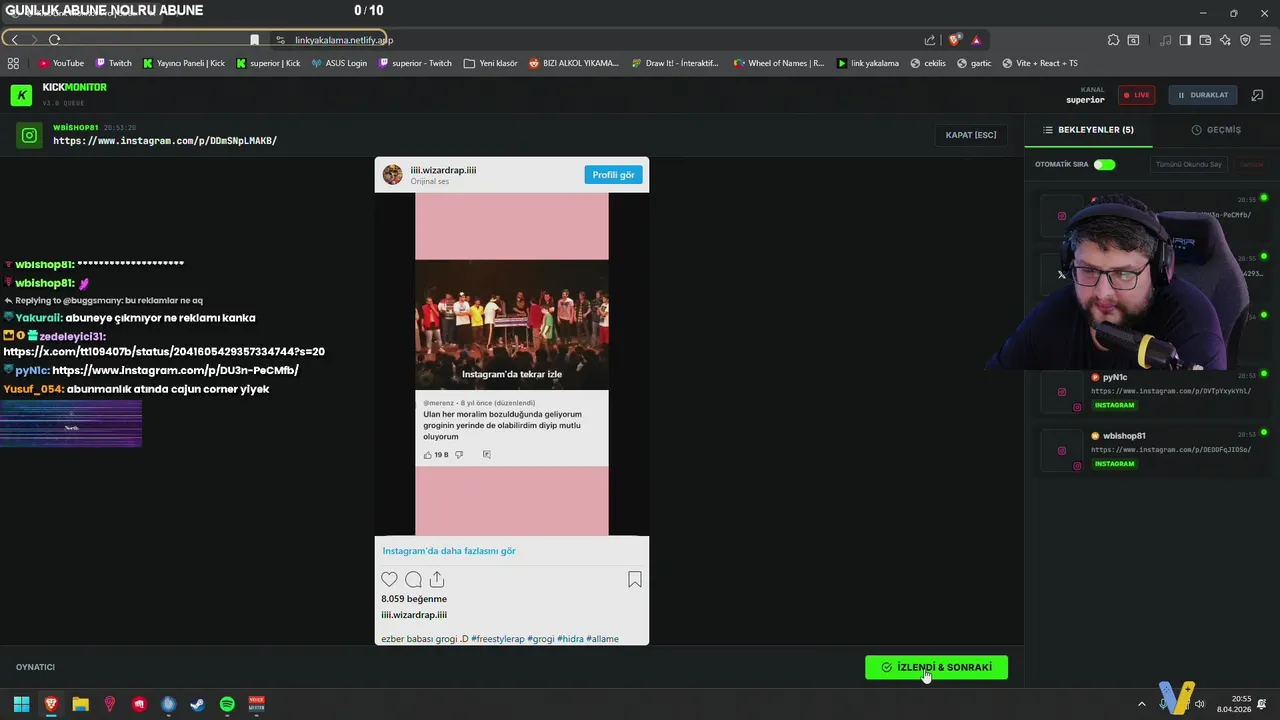Click the Brave VPN shield icon
The height and width of the screenshot is (720, 1280).
1245,40
